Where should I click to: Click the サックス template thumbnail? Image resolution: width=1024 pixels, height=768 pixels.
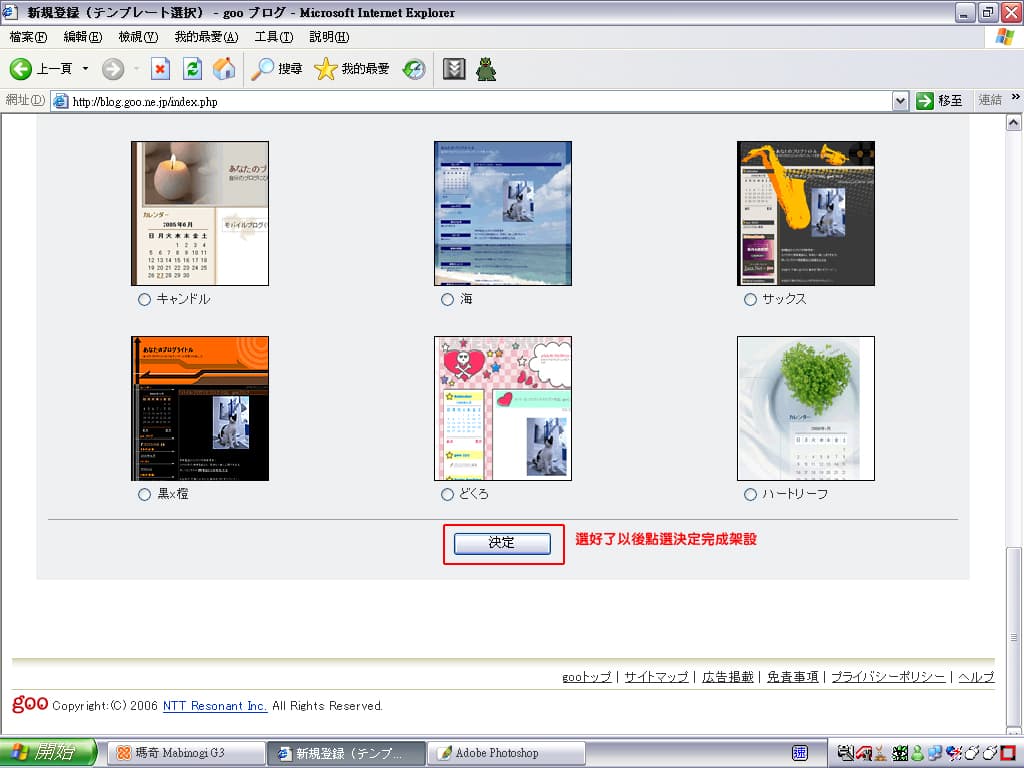pos(805,213)
